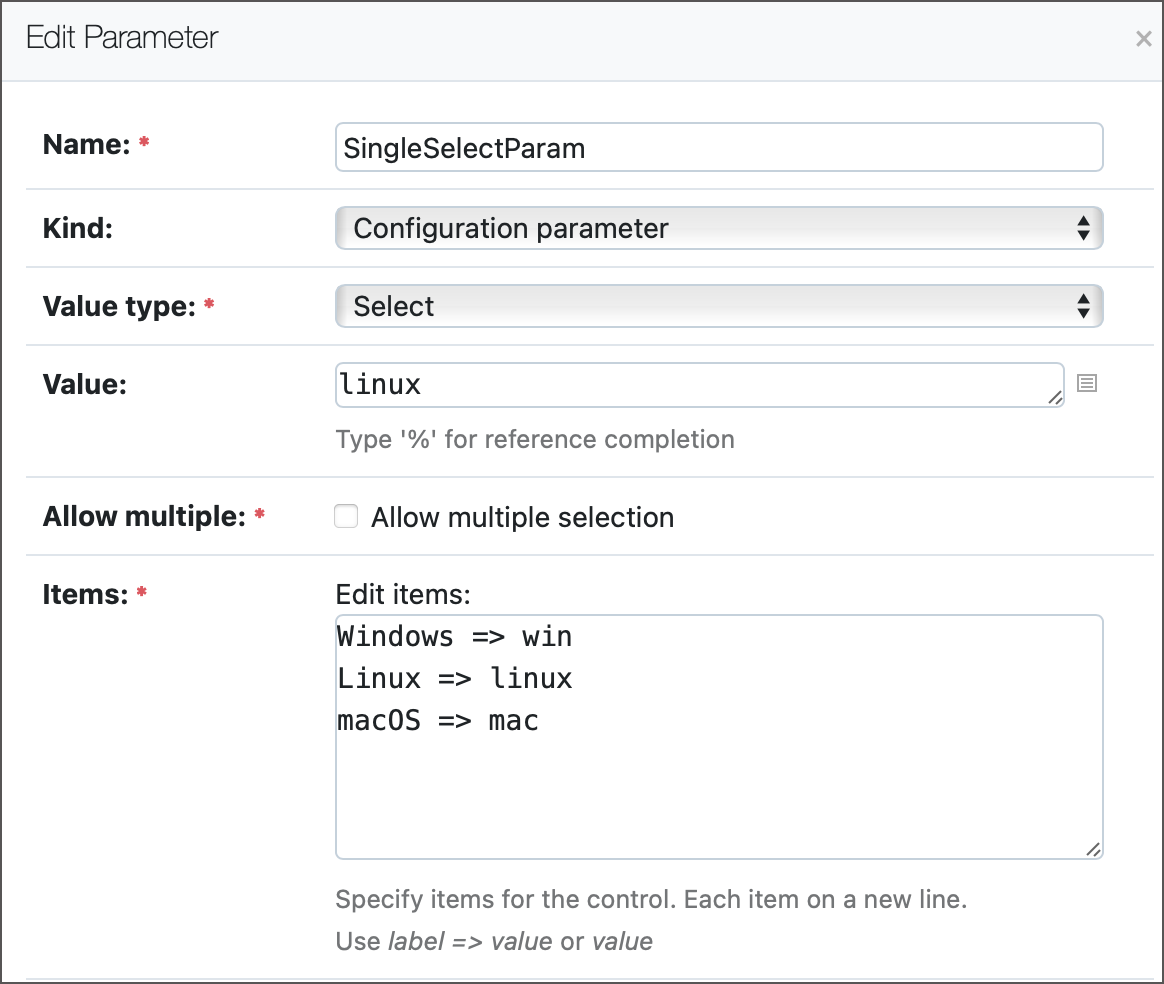Click the required asterisk beside Name label
Screen dimensions: 1164x984
click(143, 141)
